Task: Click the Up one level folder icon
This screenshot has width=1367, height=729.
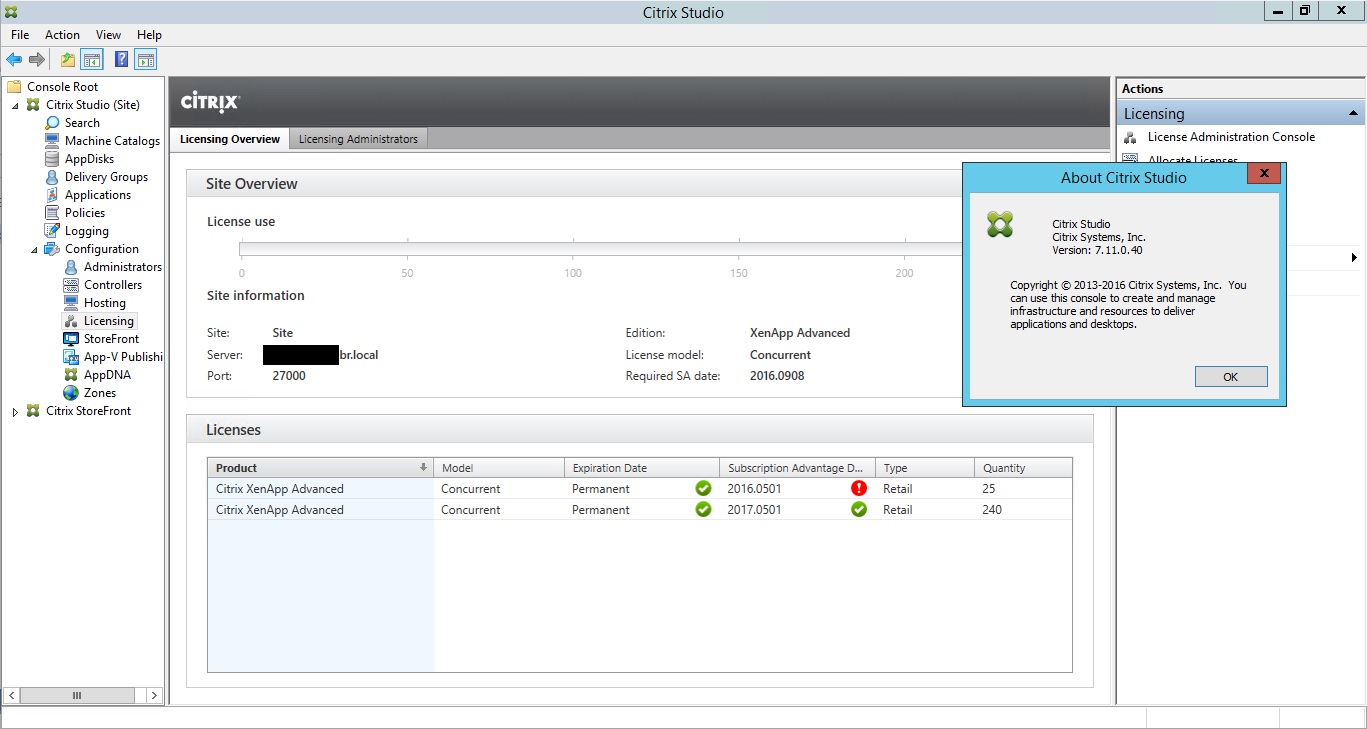Action: pyautogui.click(x=68, y=60)
